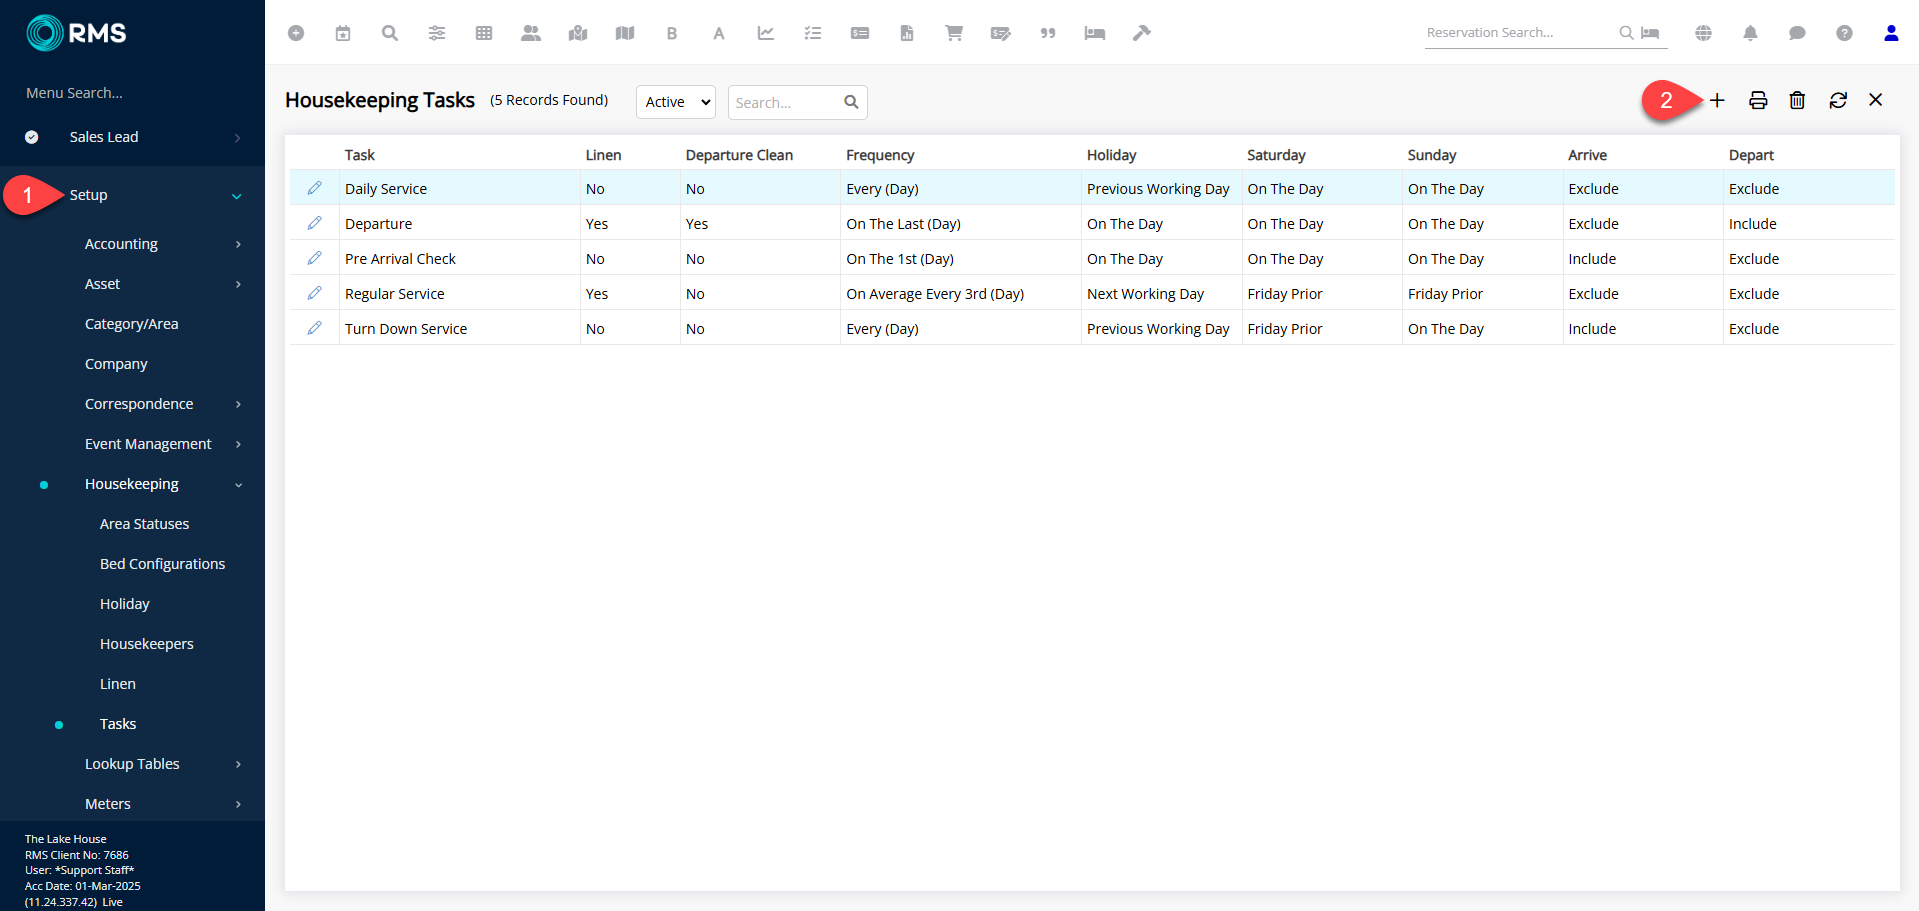Click the trash delete icon
Screen dimensions: 1919x911
1797,100
